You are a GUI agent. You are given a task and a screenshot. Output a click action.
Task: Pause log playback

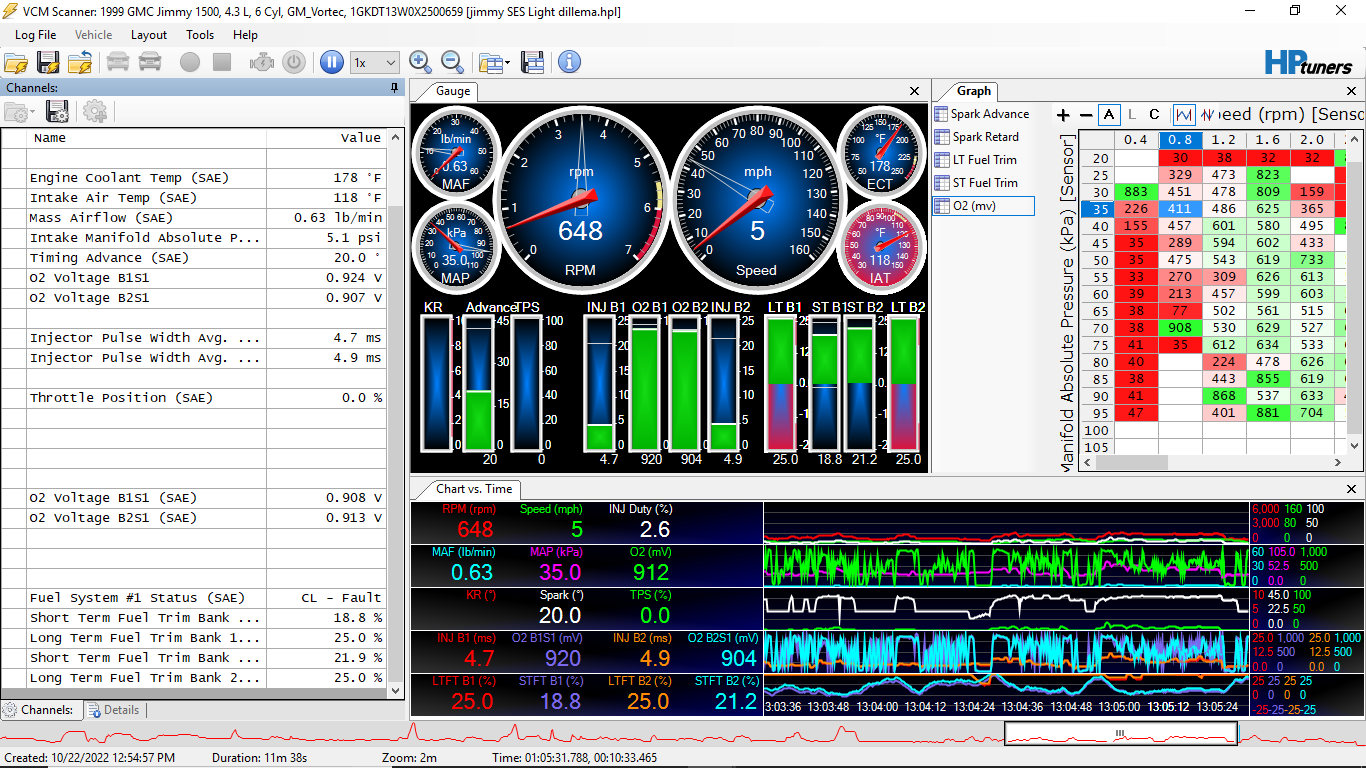332,63
